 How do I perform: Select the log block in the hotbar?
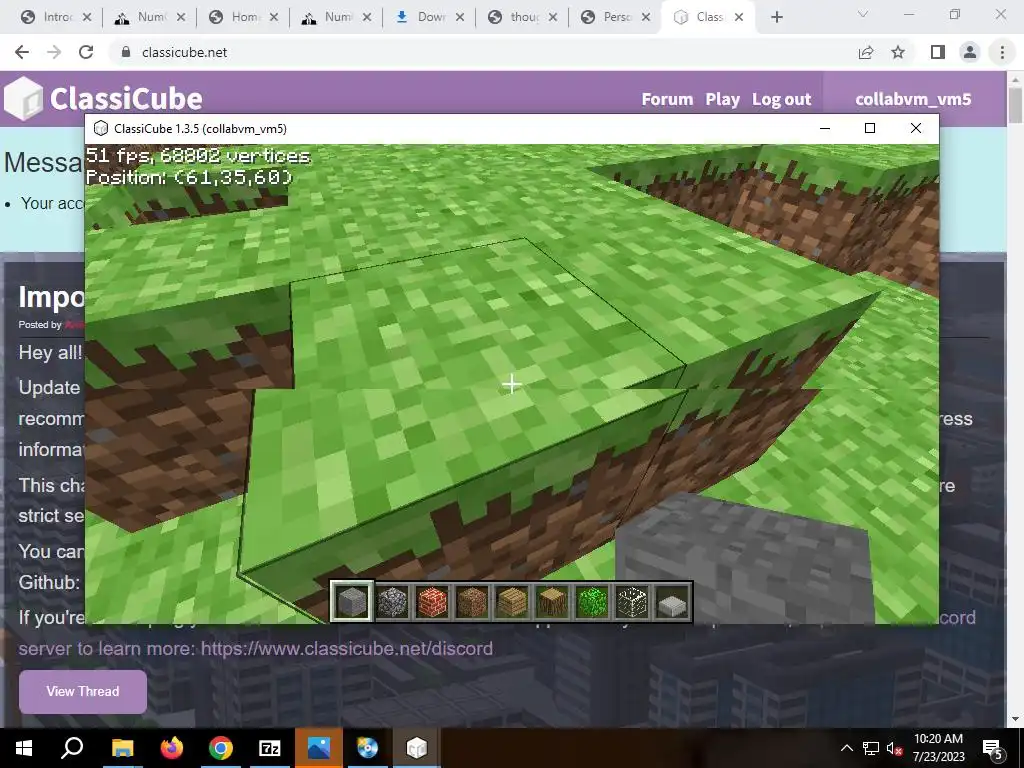point(552,601)
